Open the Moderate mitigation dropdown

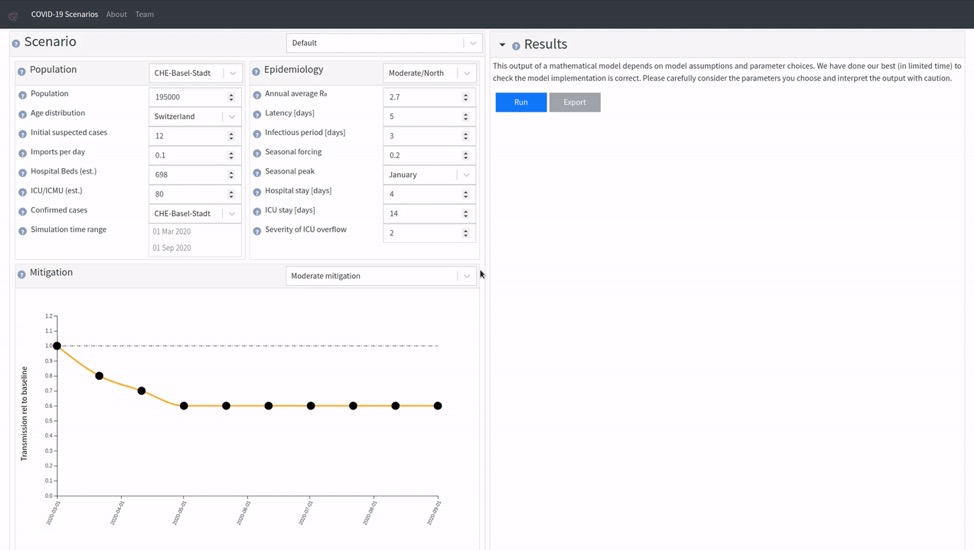[x=380, y=276]
